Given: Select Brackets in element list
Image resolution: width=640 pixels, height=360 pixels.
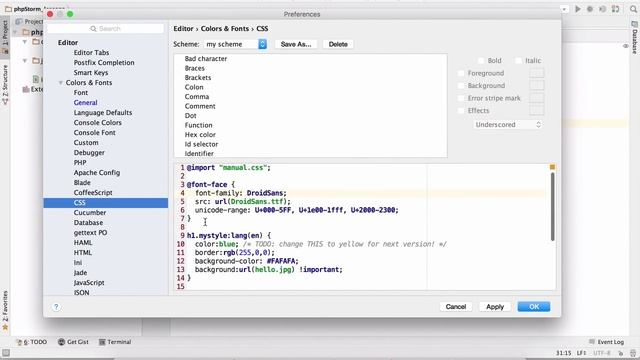Looking at the screenshot, I should pyautogui.click(x=198, y=78).
